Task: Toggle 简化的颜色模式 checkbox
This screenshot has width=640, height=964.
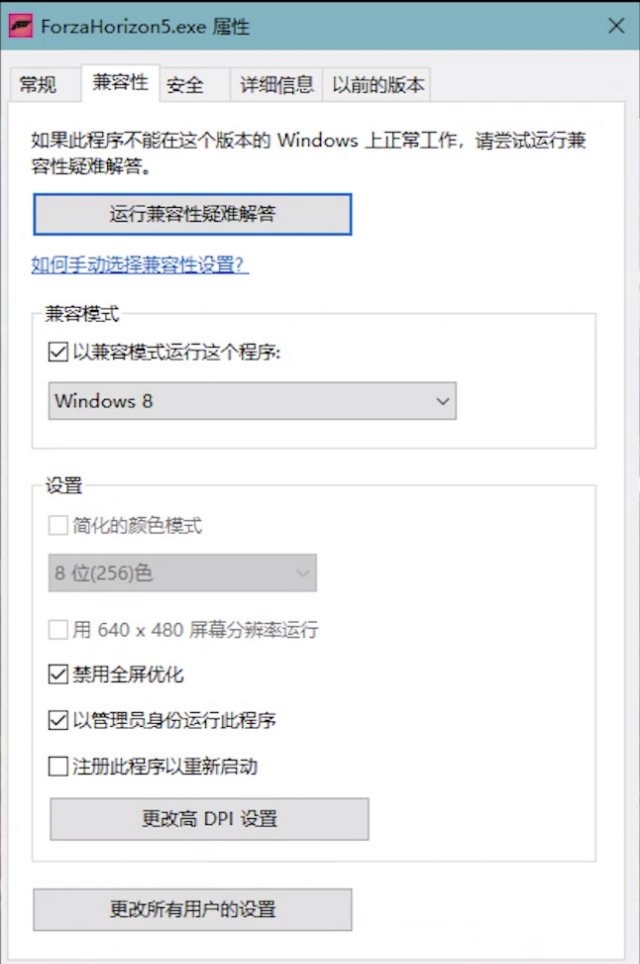Action: coord(58,526)
